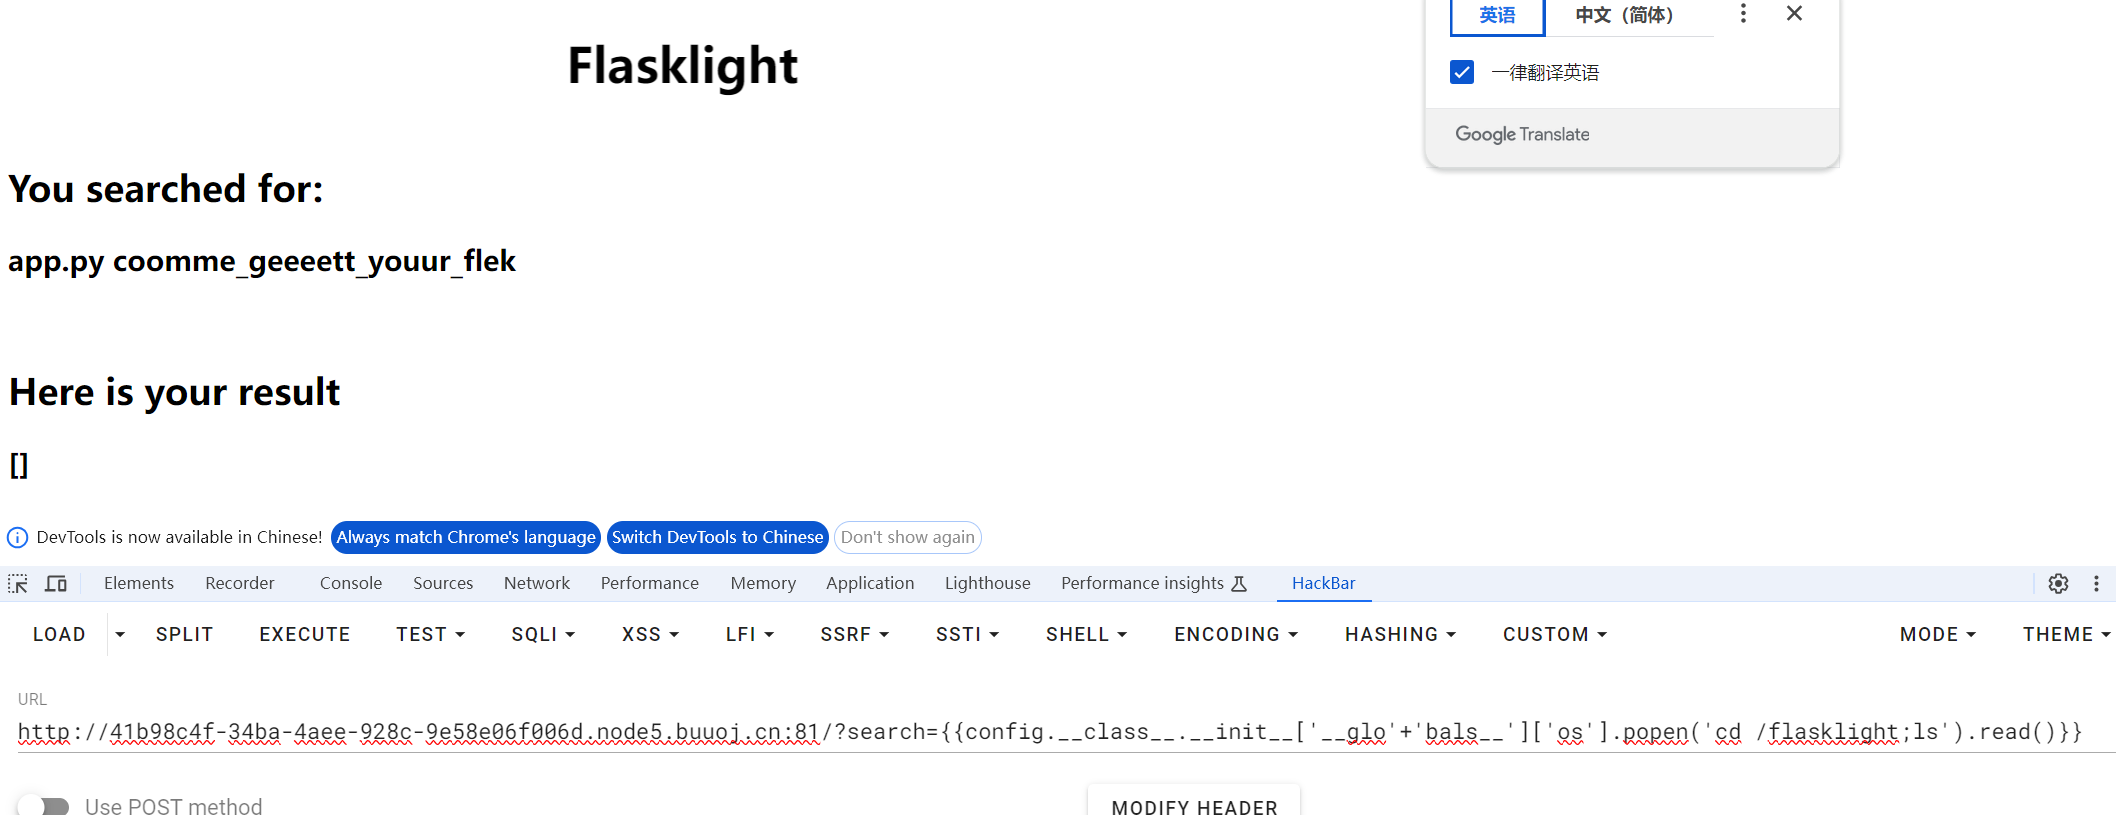Click the empty result brackets []
2116x815 pixels.
click(19, 465)
